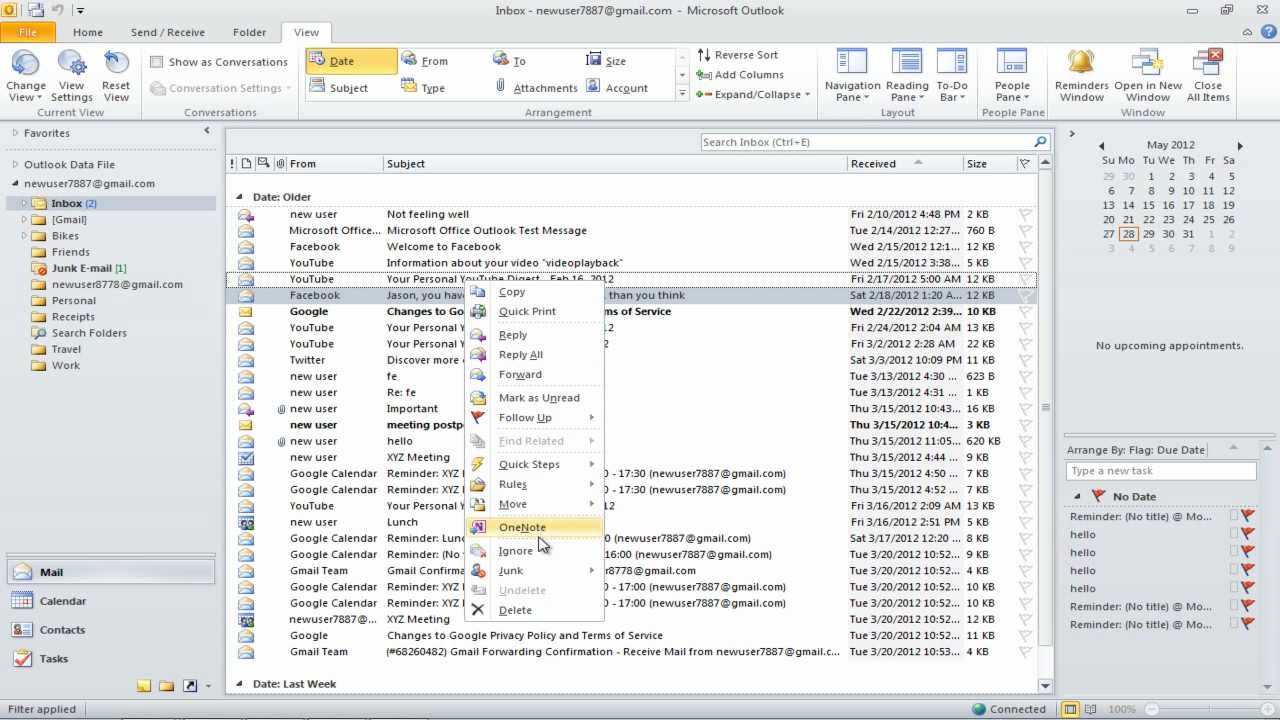The width and height of the screenshot is (1280, 720).
Task: Click Close All Items
Action: click(1208, 76)
